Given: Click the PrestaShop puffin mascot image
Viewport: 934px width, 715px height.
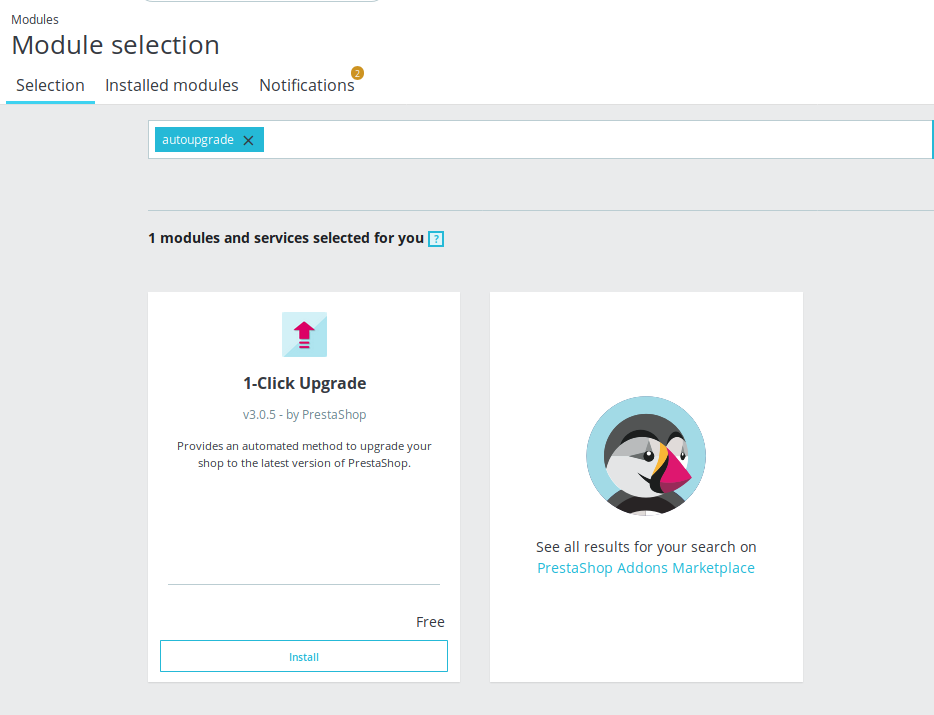Looking at the screenshot, I should point(646,456).
